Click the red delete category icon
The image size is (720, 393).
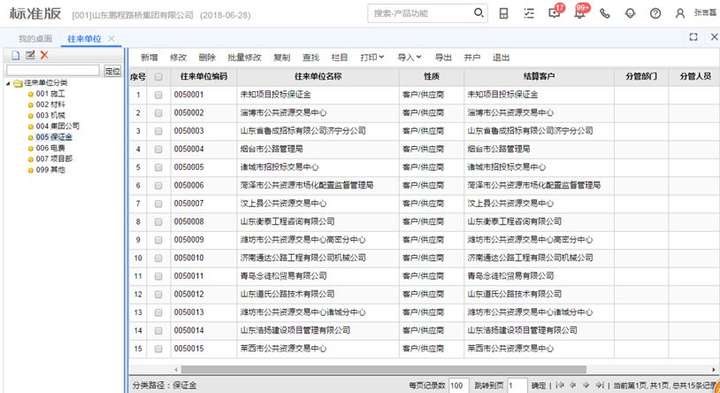coord(44,56)
